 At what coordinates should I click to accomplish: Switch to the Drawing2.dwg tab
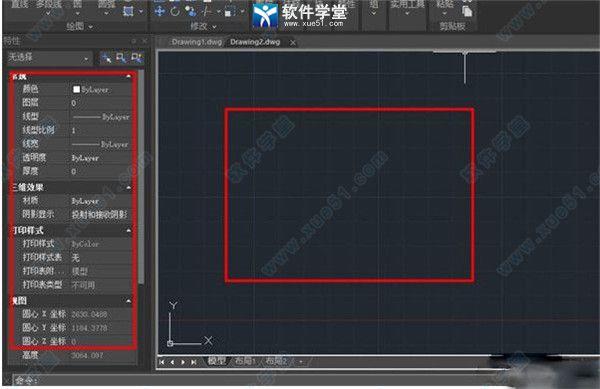click(x=255, y=42)
